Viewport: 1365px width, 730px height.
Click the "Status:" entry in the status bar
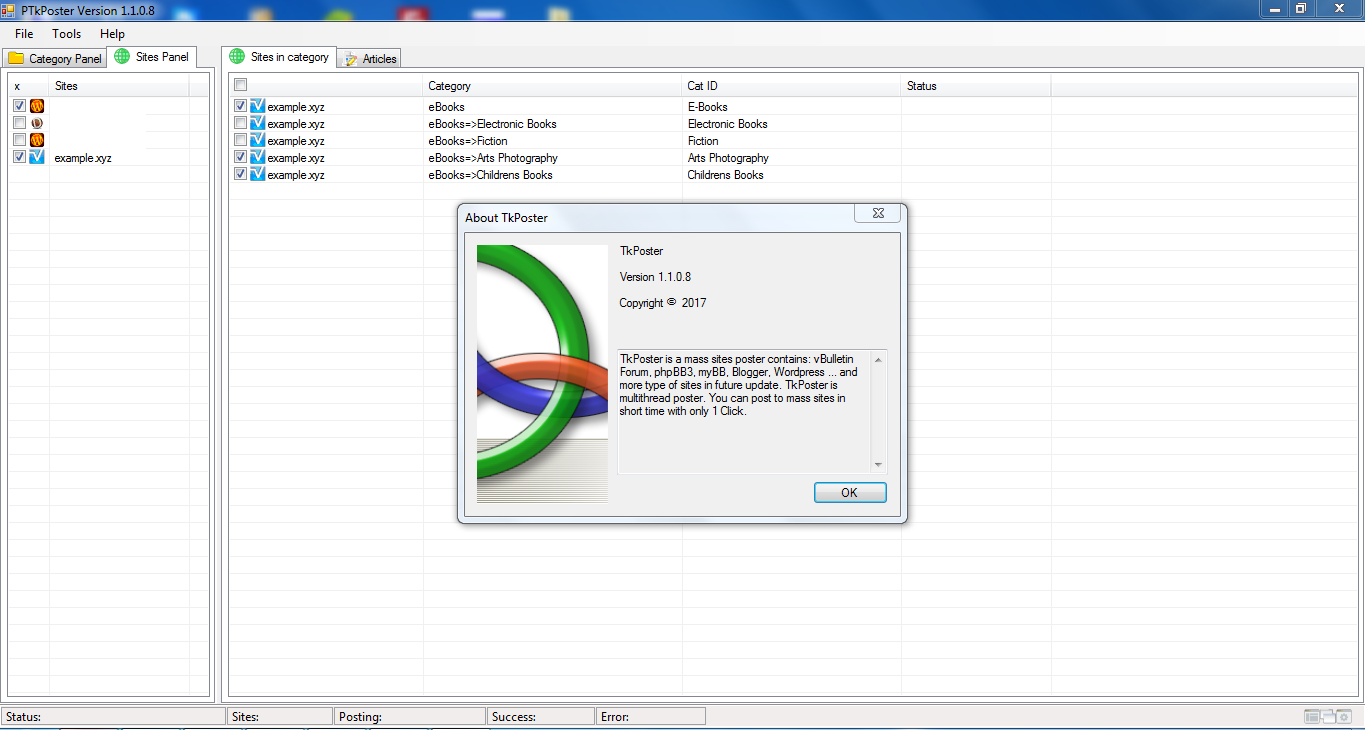114,716
